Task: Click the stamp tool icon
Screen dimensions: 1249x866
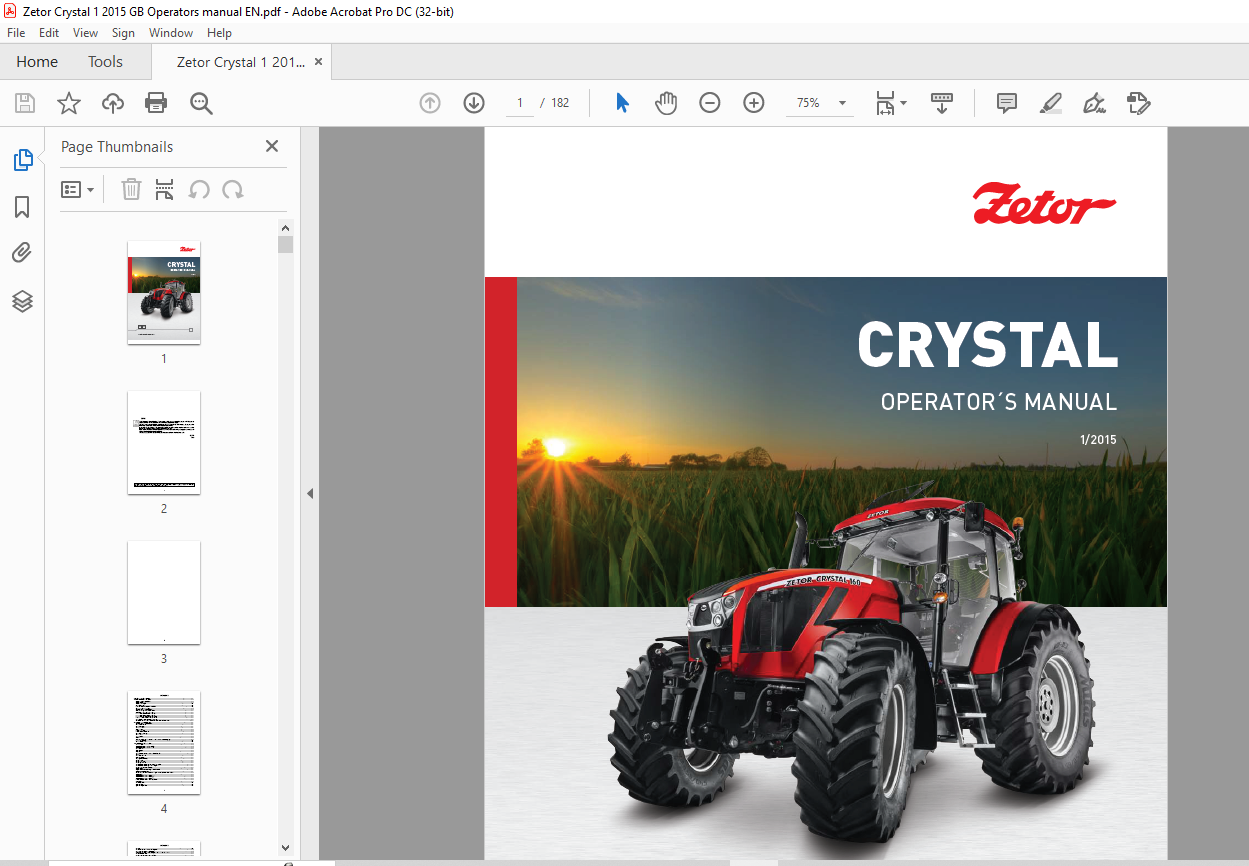Action: coord(1138,103)
